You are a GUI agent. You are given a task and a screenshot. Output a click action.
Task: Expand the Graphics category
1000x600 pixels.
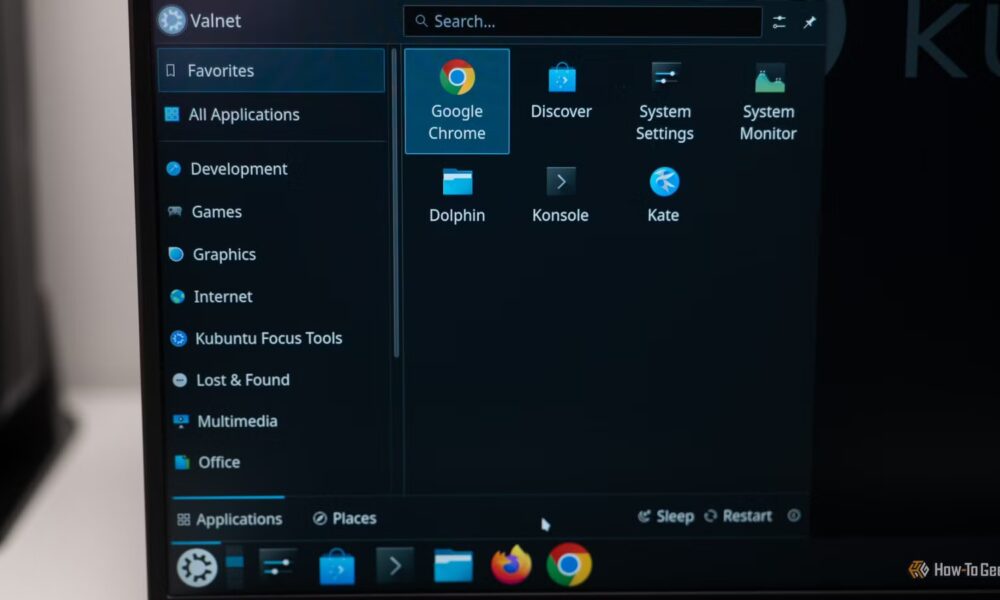pyautogui.click(x=225, y=254)
